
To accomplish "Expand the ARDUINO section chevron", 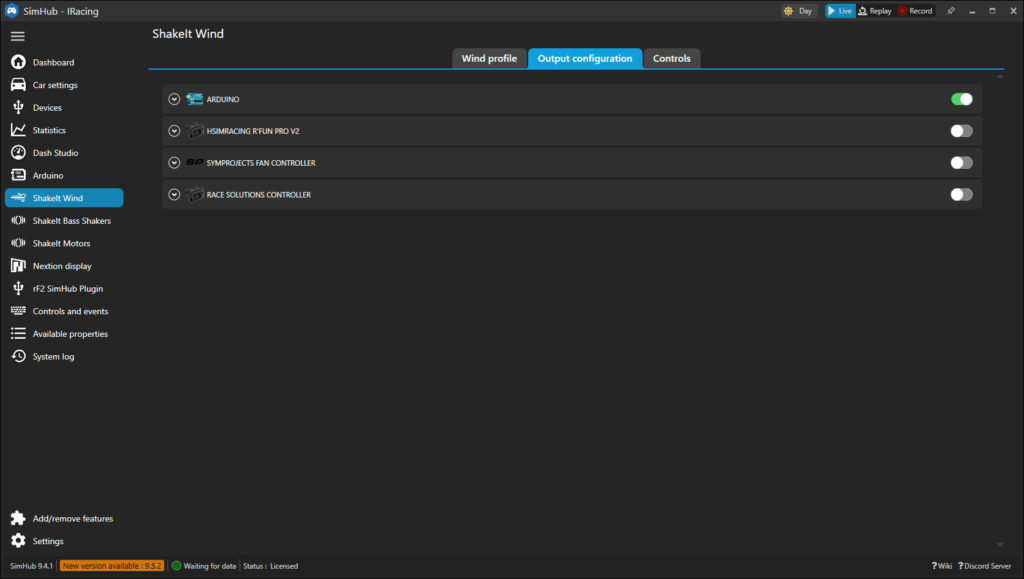I will pyautogui.click(x=174, y=99).
